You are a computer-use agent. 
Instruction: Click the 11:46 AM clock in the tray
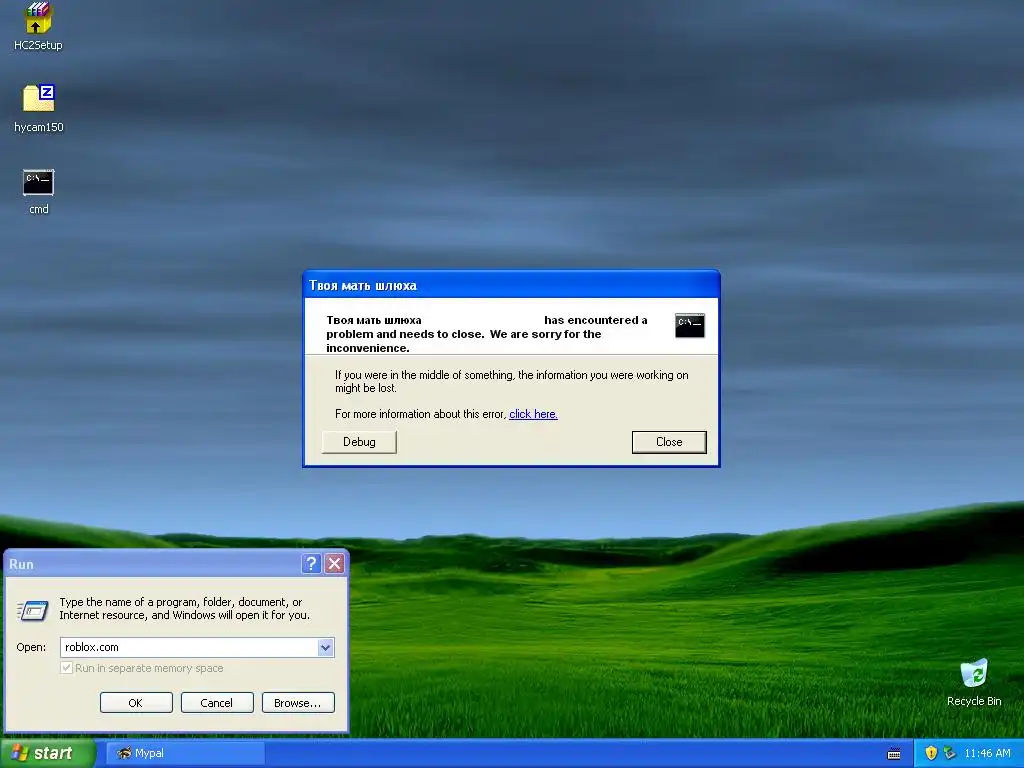[x=987, y=753]
